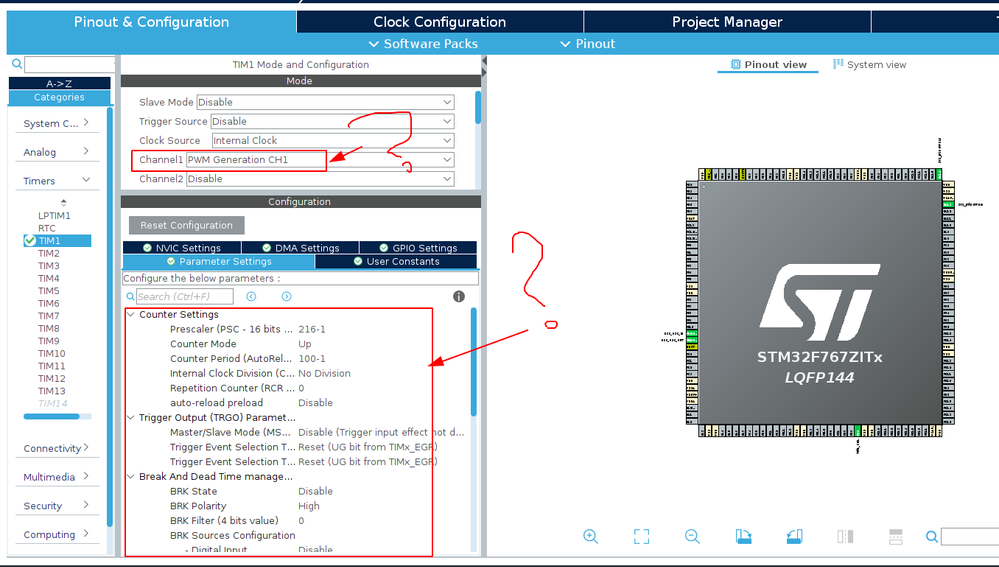This screenshot has height=567, width=999.
Task: Rotate the chip clockwise icon
Action: 743,536
